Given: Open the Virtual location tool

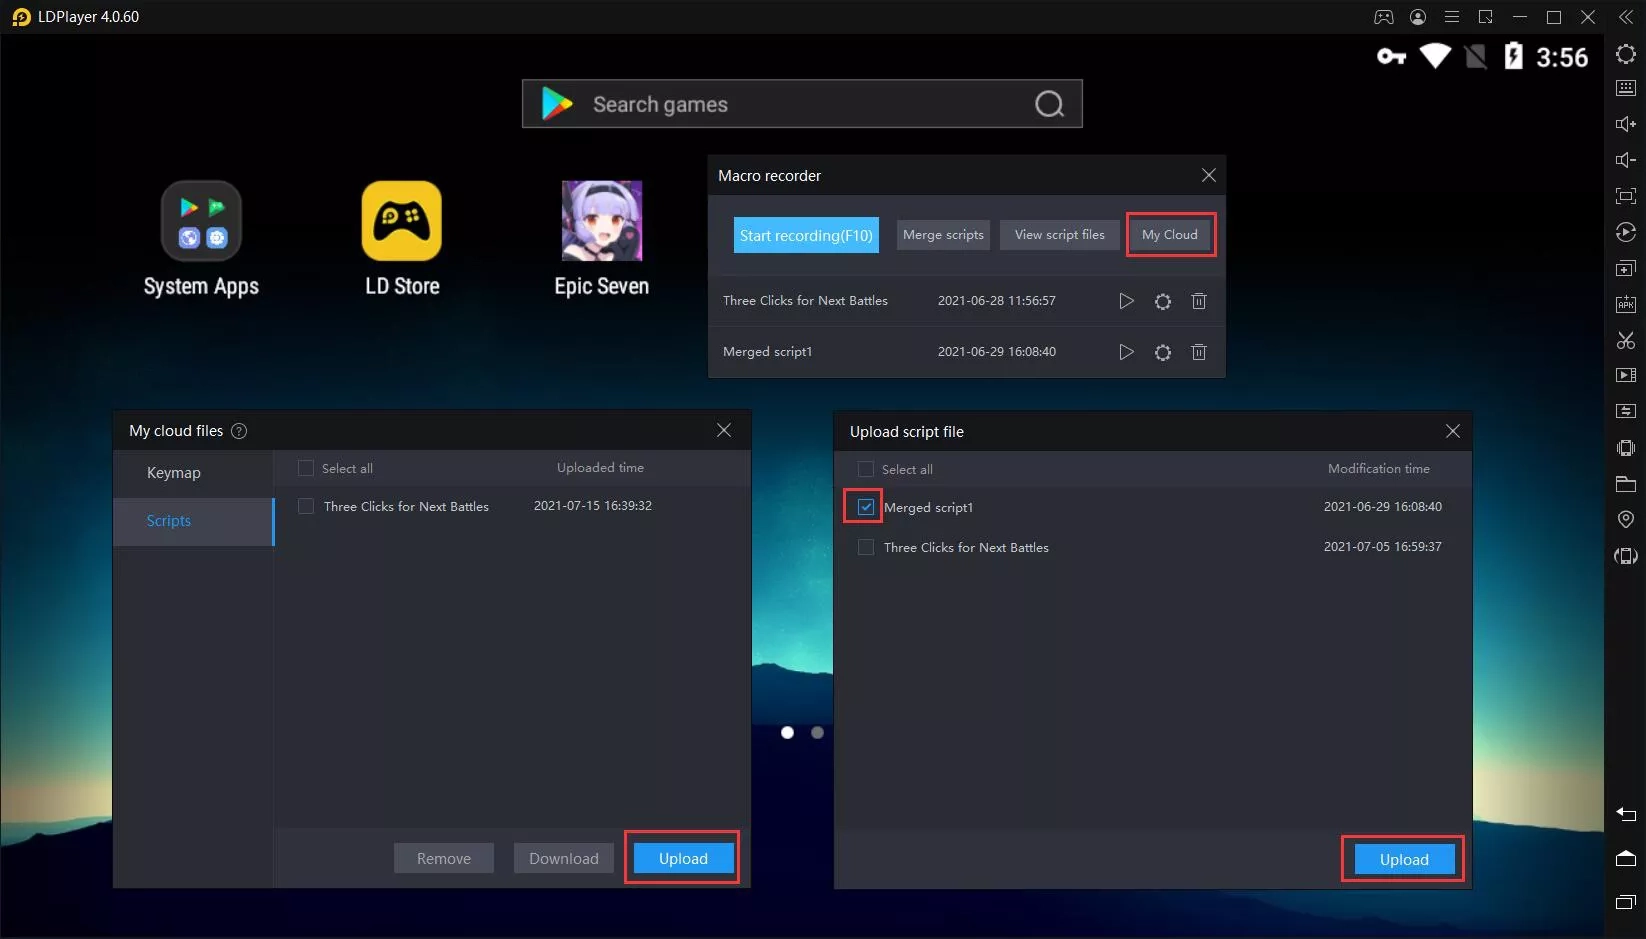Looking at the screenshot, I should click(x=1625, y=519).
